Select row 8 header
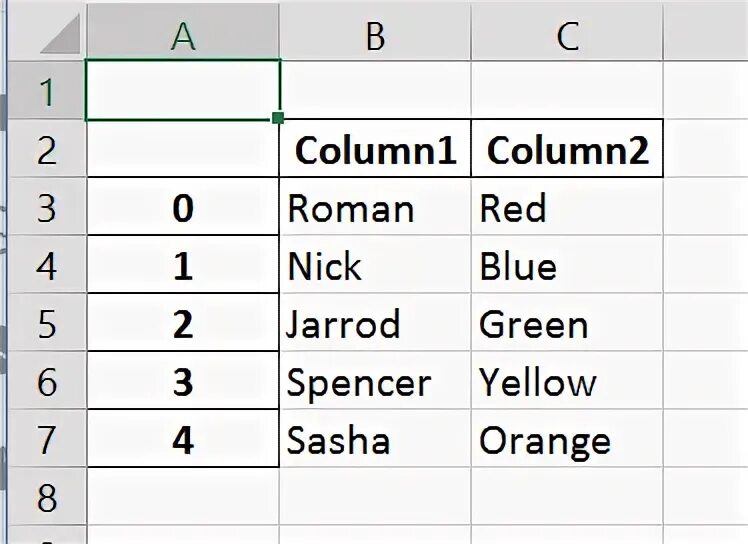The height and width of the screenshot is (544, 748). tap(45, 498)
